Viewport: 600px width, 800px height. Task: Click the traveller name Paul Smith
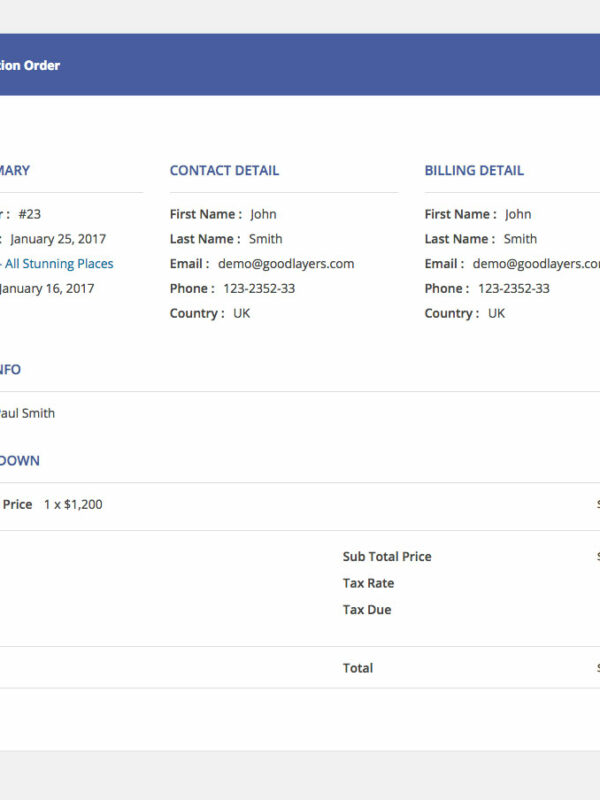click(28, 414)
